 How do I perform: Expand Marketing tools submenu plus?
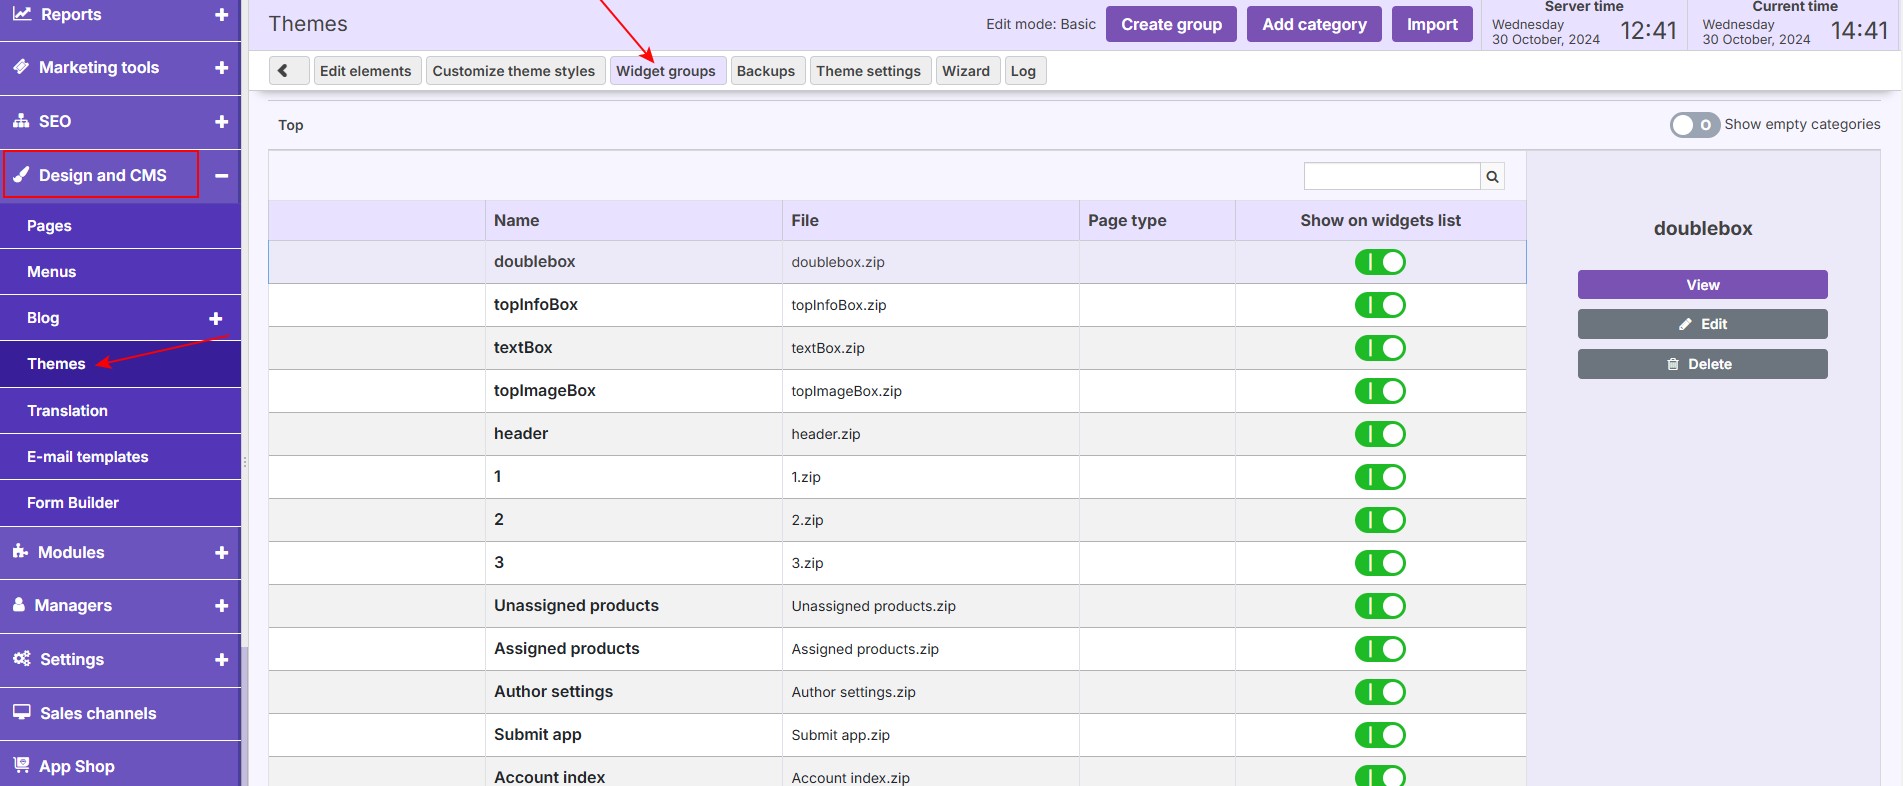[x=222, y=68]
